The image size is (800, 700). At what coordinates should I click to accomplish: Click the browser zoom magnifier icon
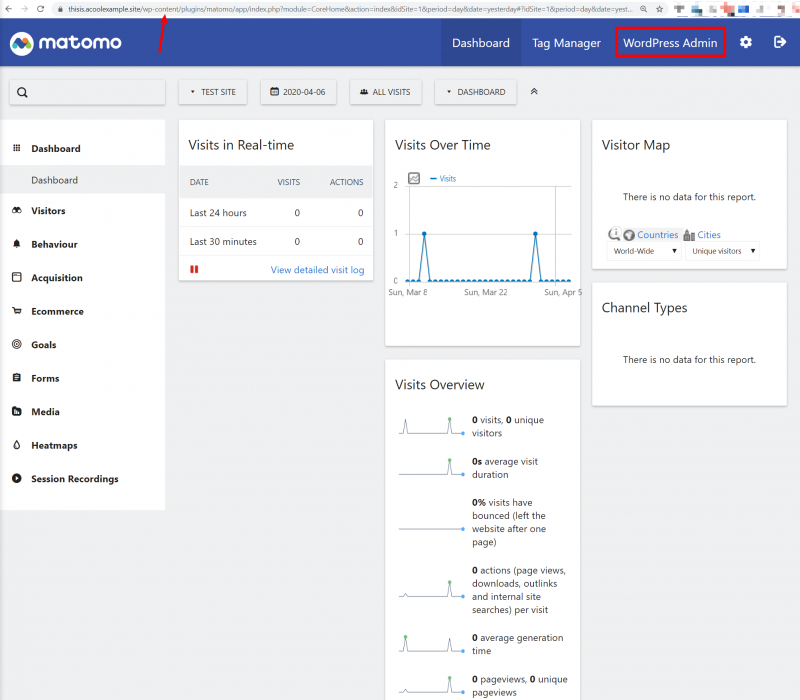click(644, 9)
